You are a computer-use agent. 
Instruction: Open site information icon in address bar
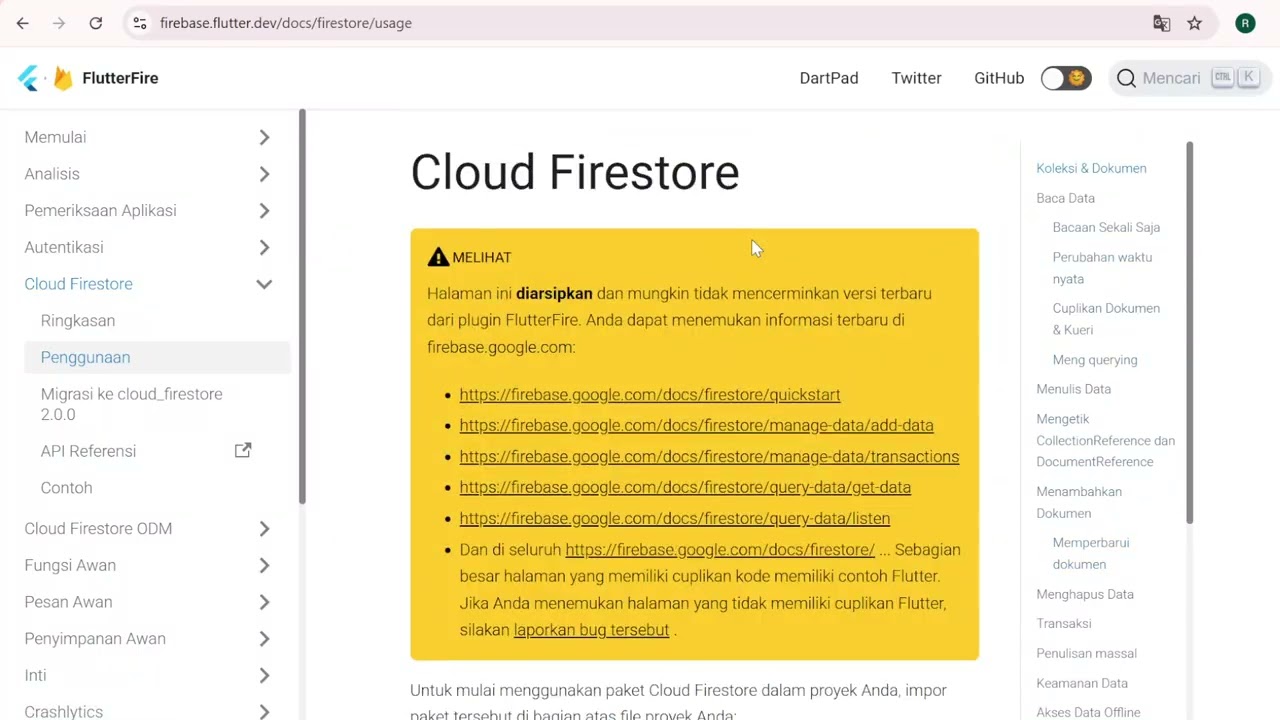140,23
